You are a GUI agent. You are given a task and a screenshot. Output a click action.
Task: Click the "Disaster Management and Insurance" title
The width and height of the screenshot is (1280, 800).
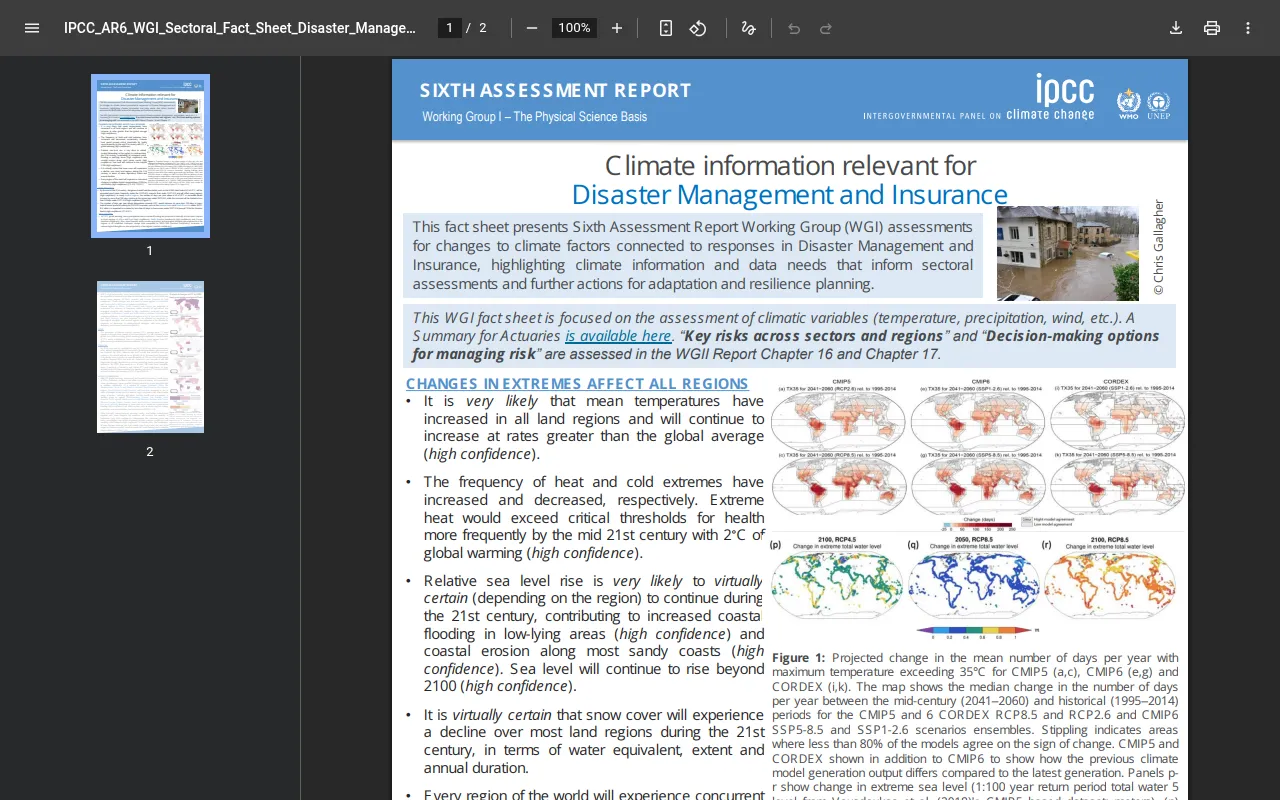click(790, 194)
